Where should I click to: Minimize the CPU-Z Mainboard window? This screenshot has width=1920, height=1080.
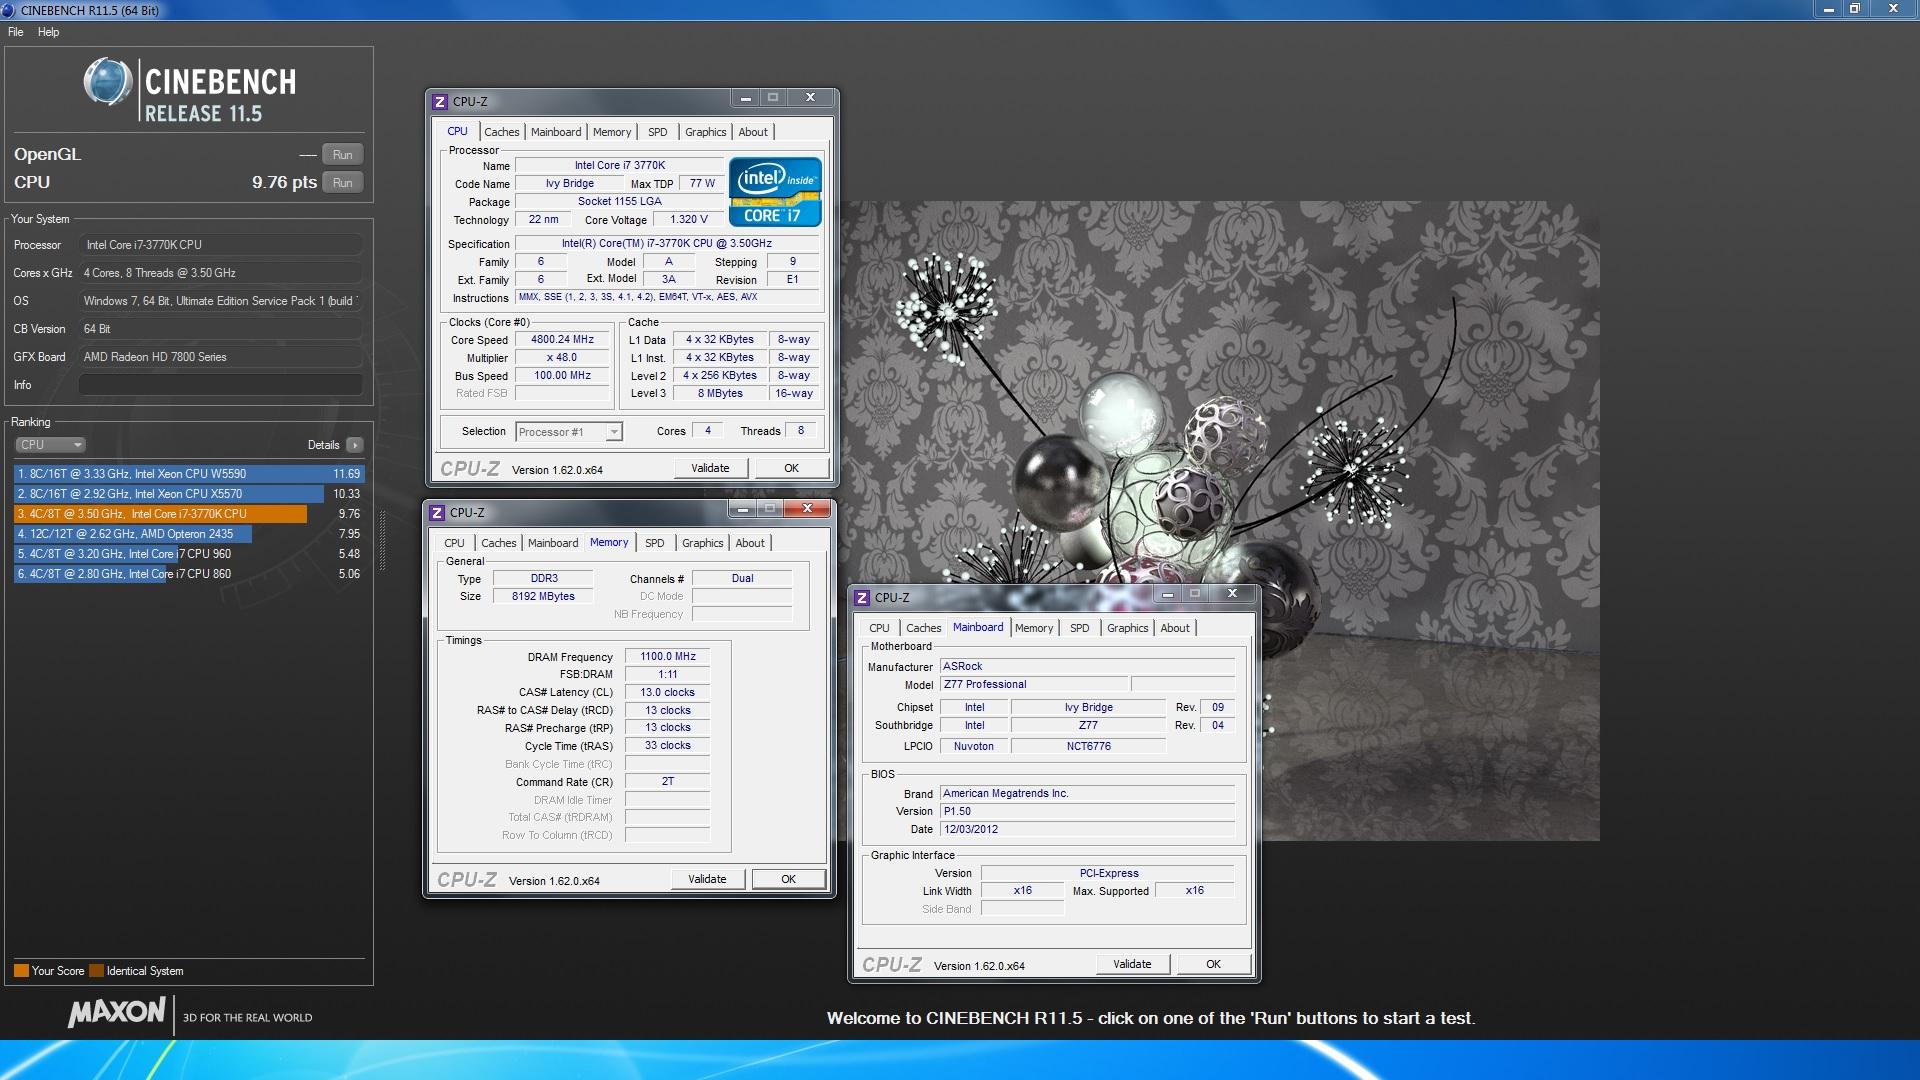[x=1167, y=594]
